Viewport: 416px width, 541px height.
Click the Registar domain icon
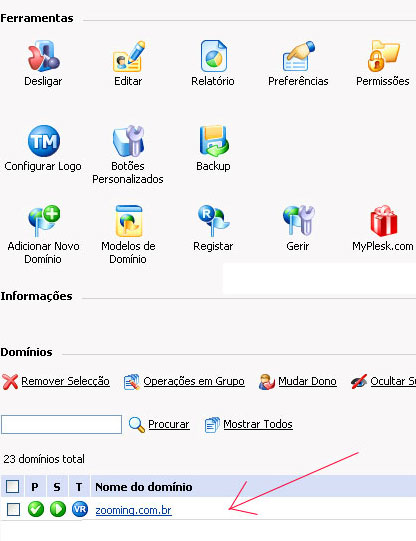[214, 221]
